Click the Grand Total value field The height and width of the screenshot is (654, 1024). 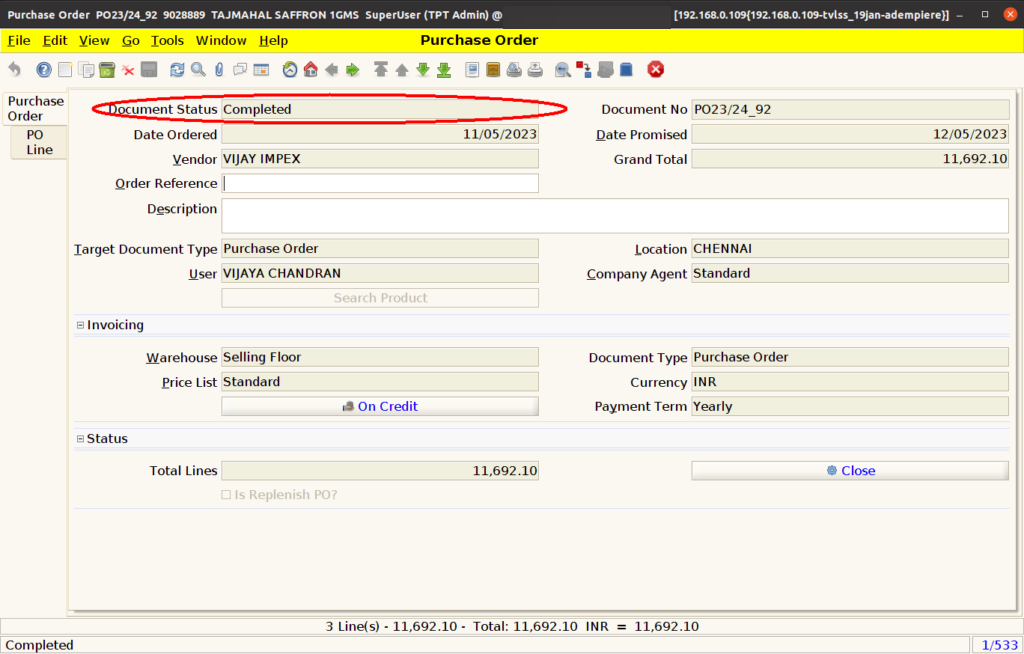pyautogui.click(x=850, y=159)
